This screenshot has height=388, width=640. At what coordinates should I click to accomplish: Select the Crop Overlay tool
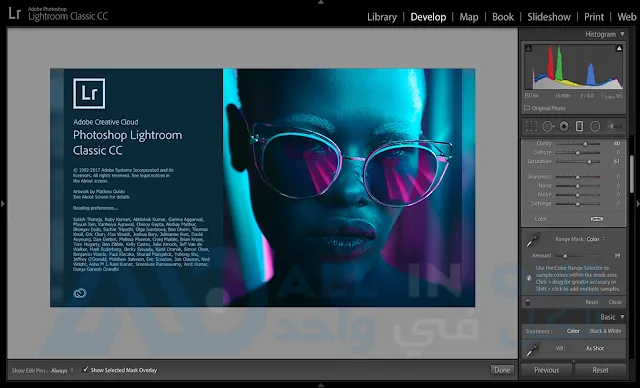[531, 126]
